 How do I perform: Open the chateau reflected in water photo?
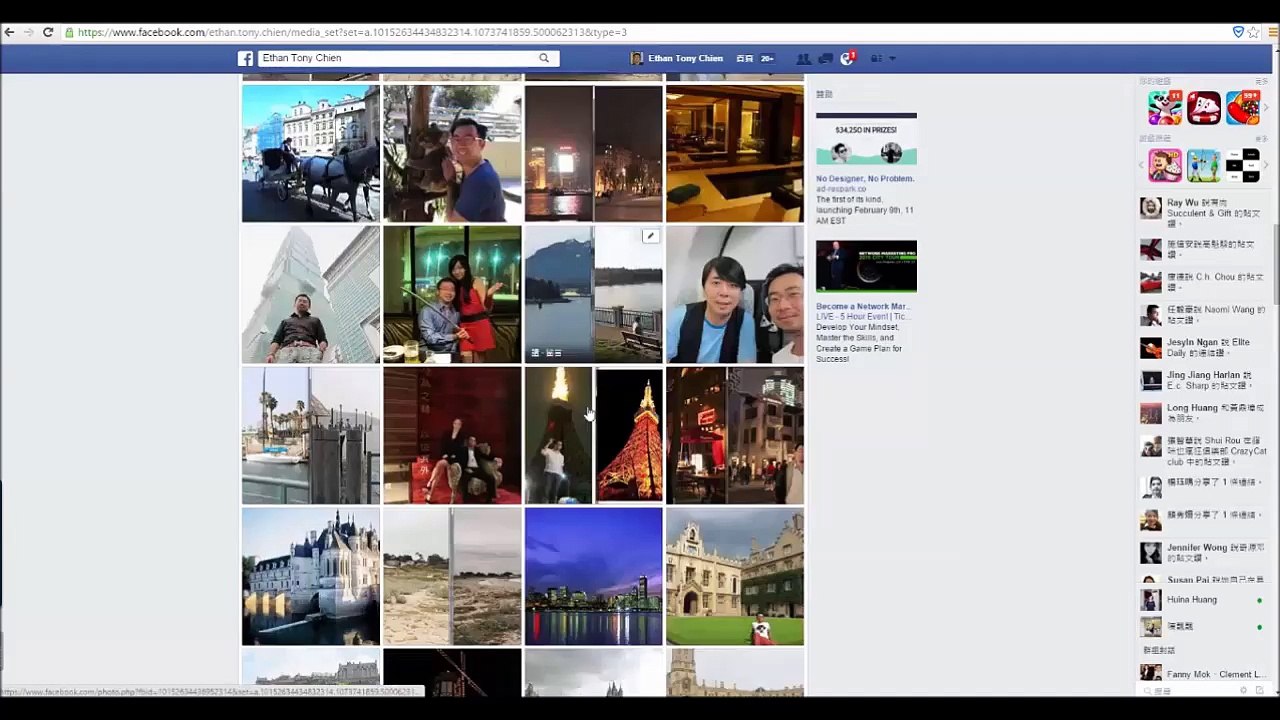(311, 576)
